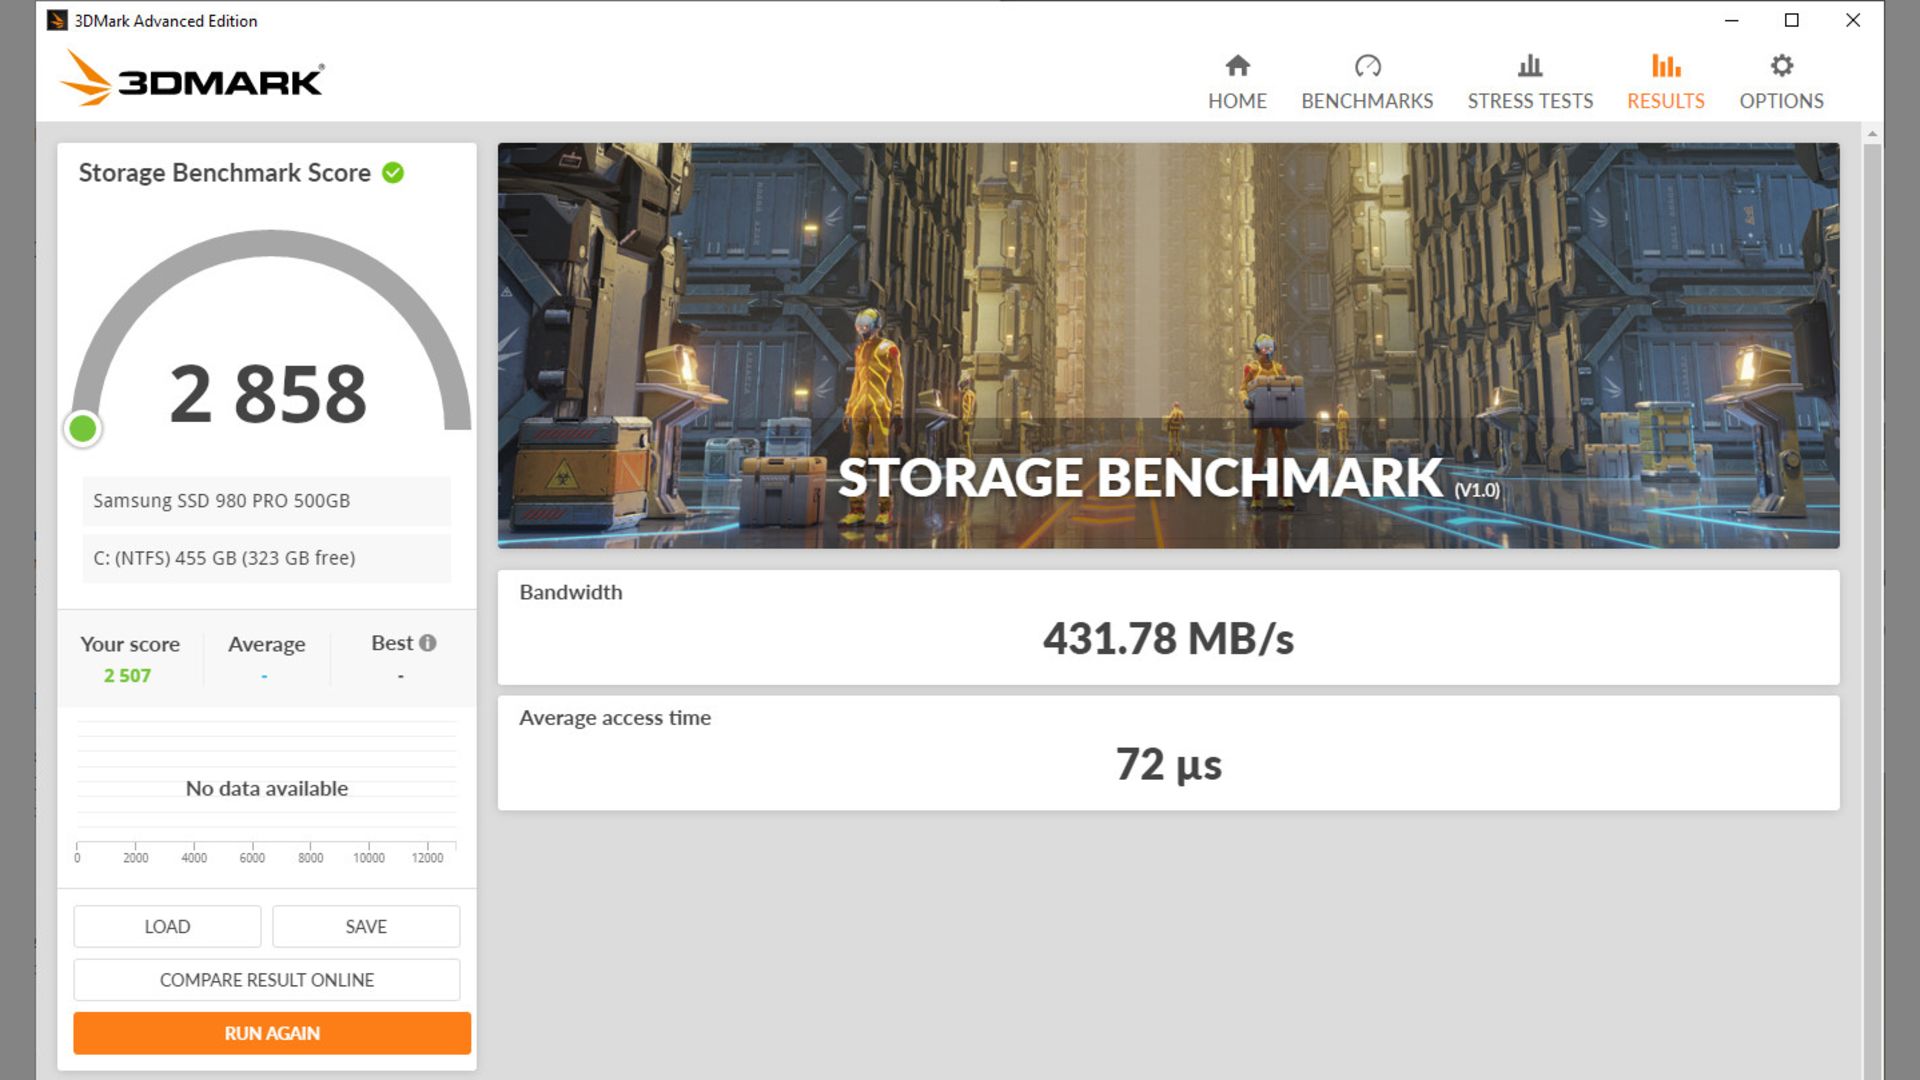Go to the Benchmarks tab

coord(1367,82)
